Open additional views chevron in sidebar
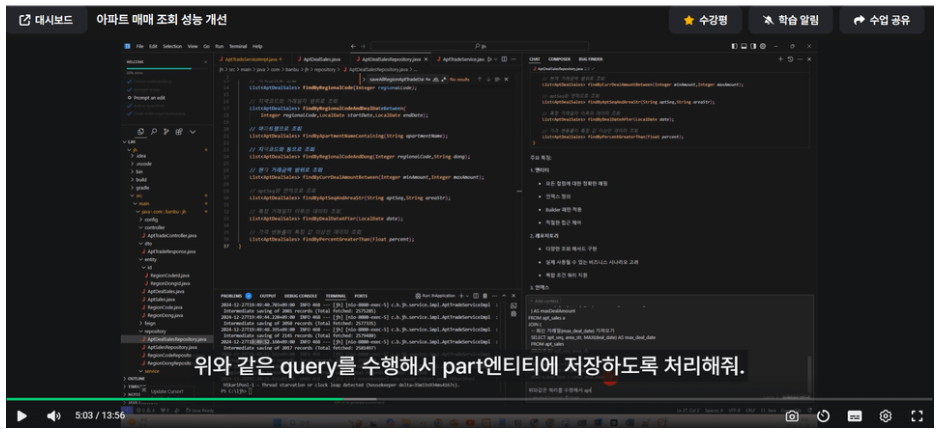Image resolution: width=940 pixels, height=434 pixels. (192, 132)
